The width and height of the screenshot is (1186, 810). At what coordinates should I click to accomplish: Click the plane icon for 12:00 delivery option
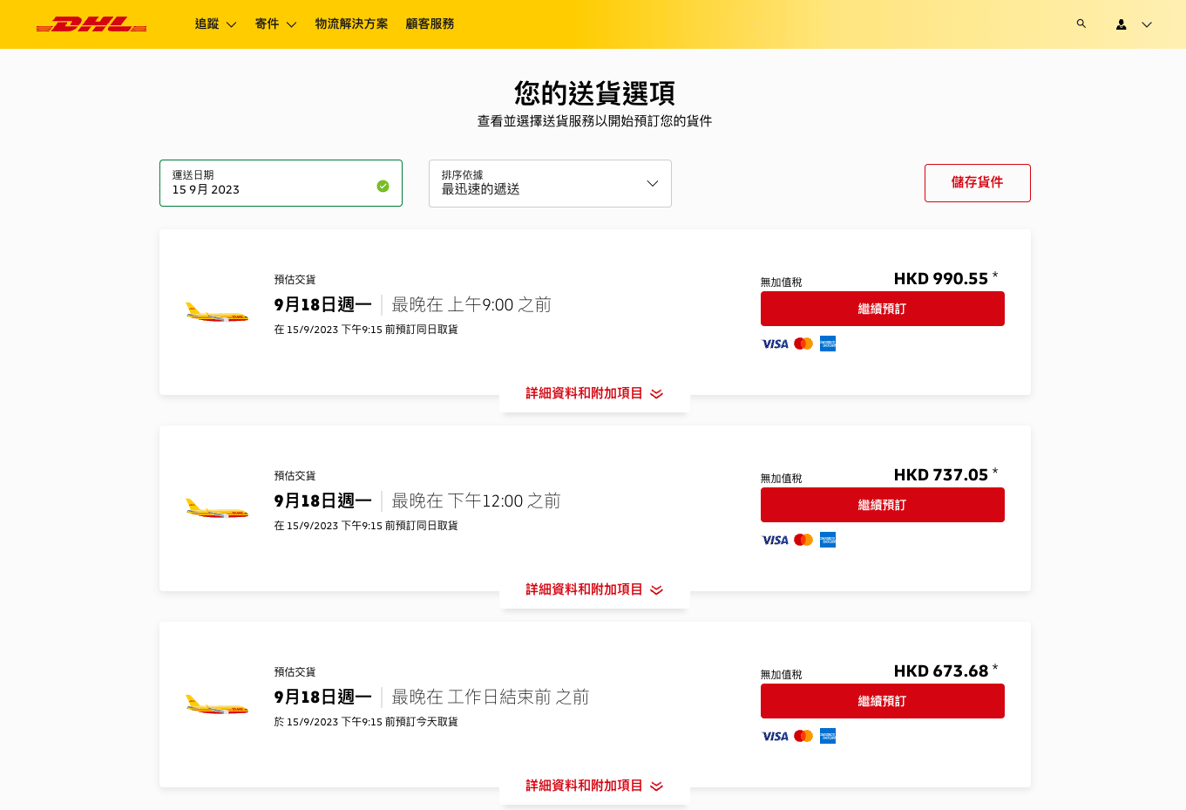pos(217,509)
